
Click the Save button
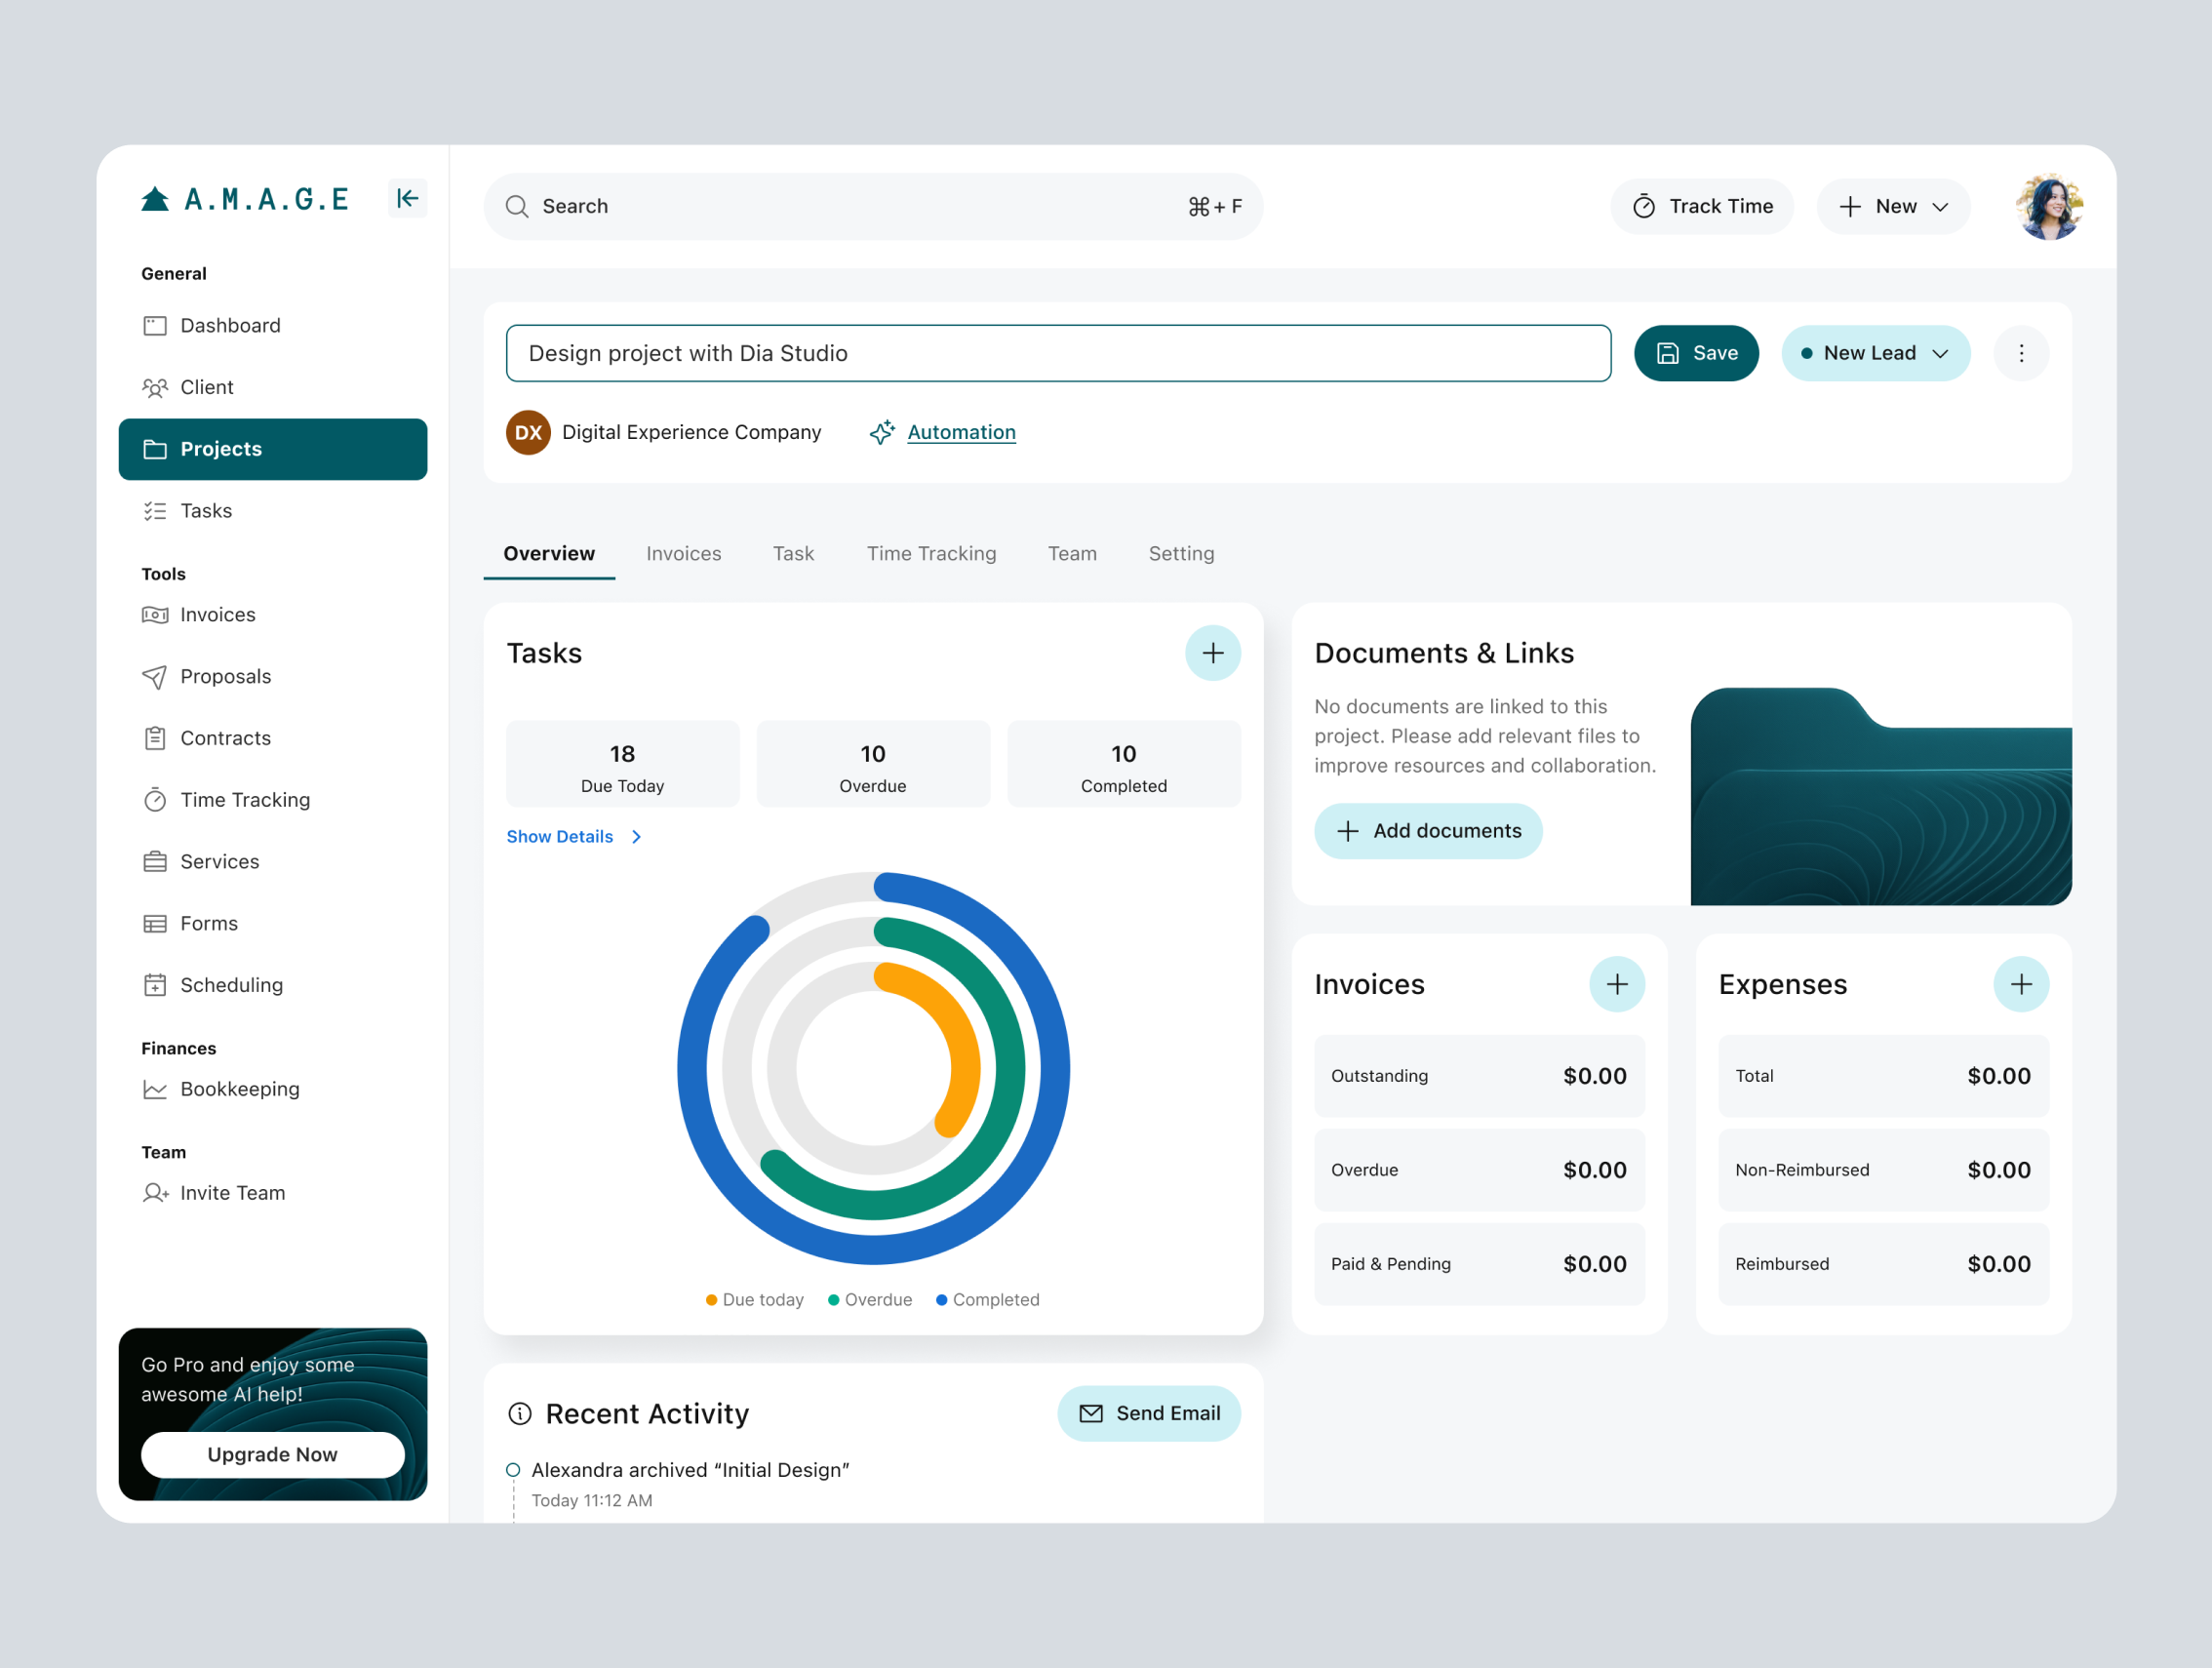click(1696, 353)
